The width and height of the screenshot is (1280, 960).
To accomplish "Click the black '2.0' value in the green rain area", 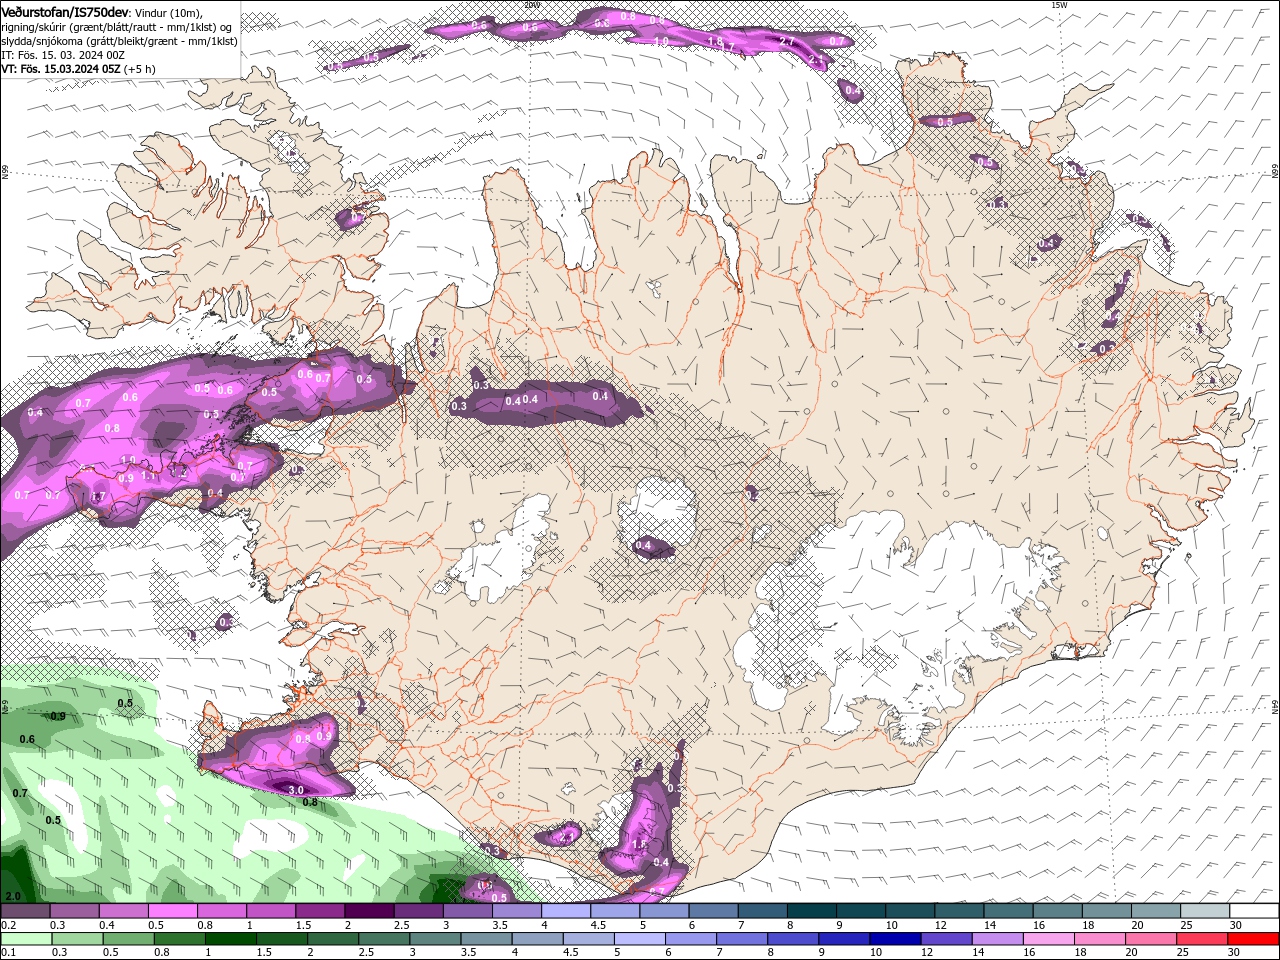I will click(x=13, y=896).
